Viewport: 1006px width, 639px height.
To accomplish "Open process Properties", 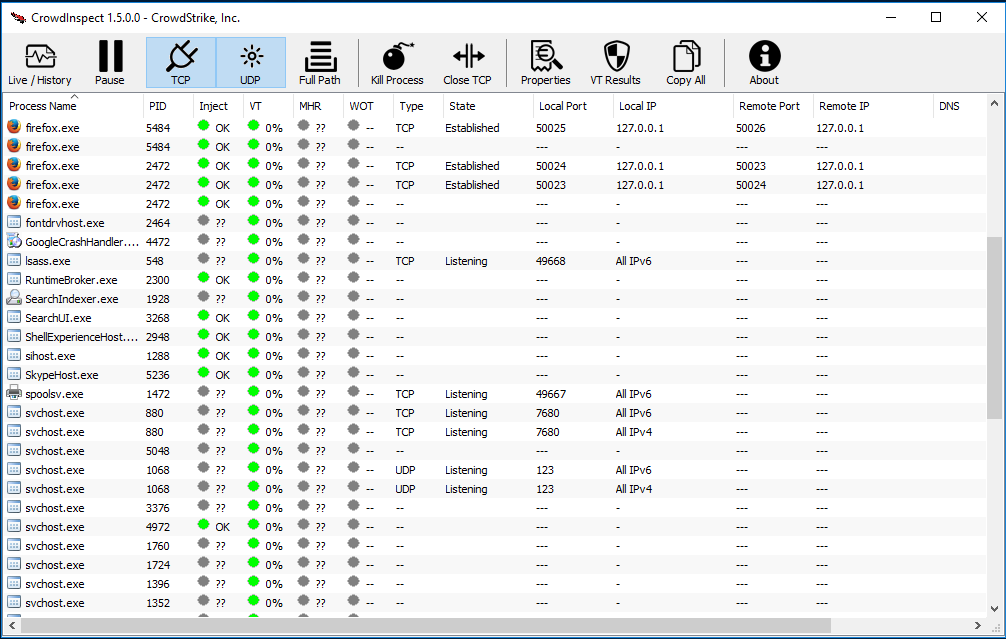I will pos(545,63).
